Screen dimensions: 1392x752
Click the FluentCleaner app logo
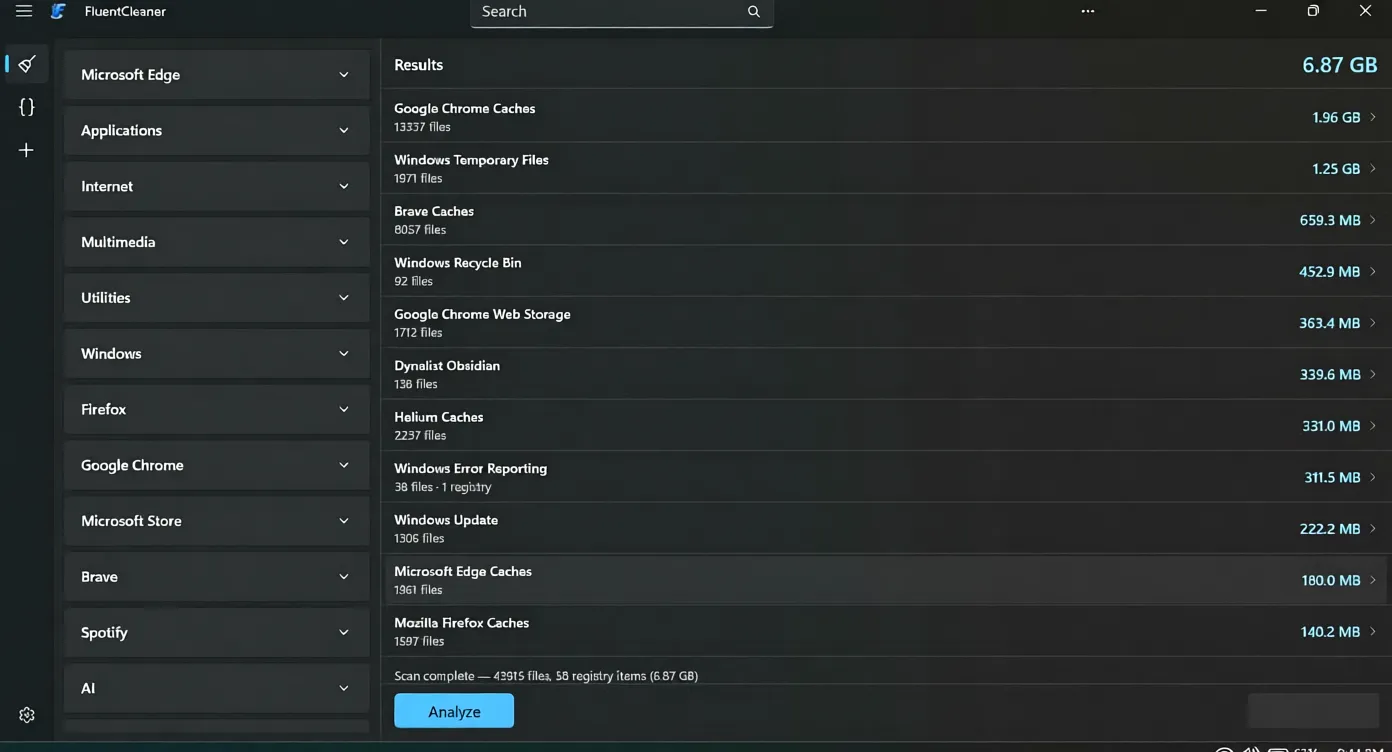pyautogui.click(x=58, y=11)
